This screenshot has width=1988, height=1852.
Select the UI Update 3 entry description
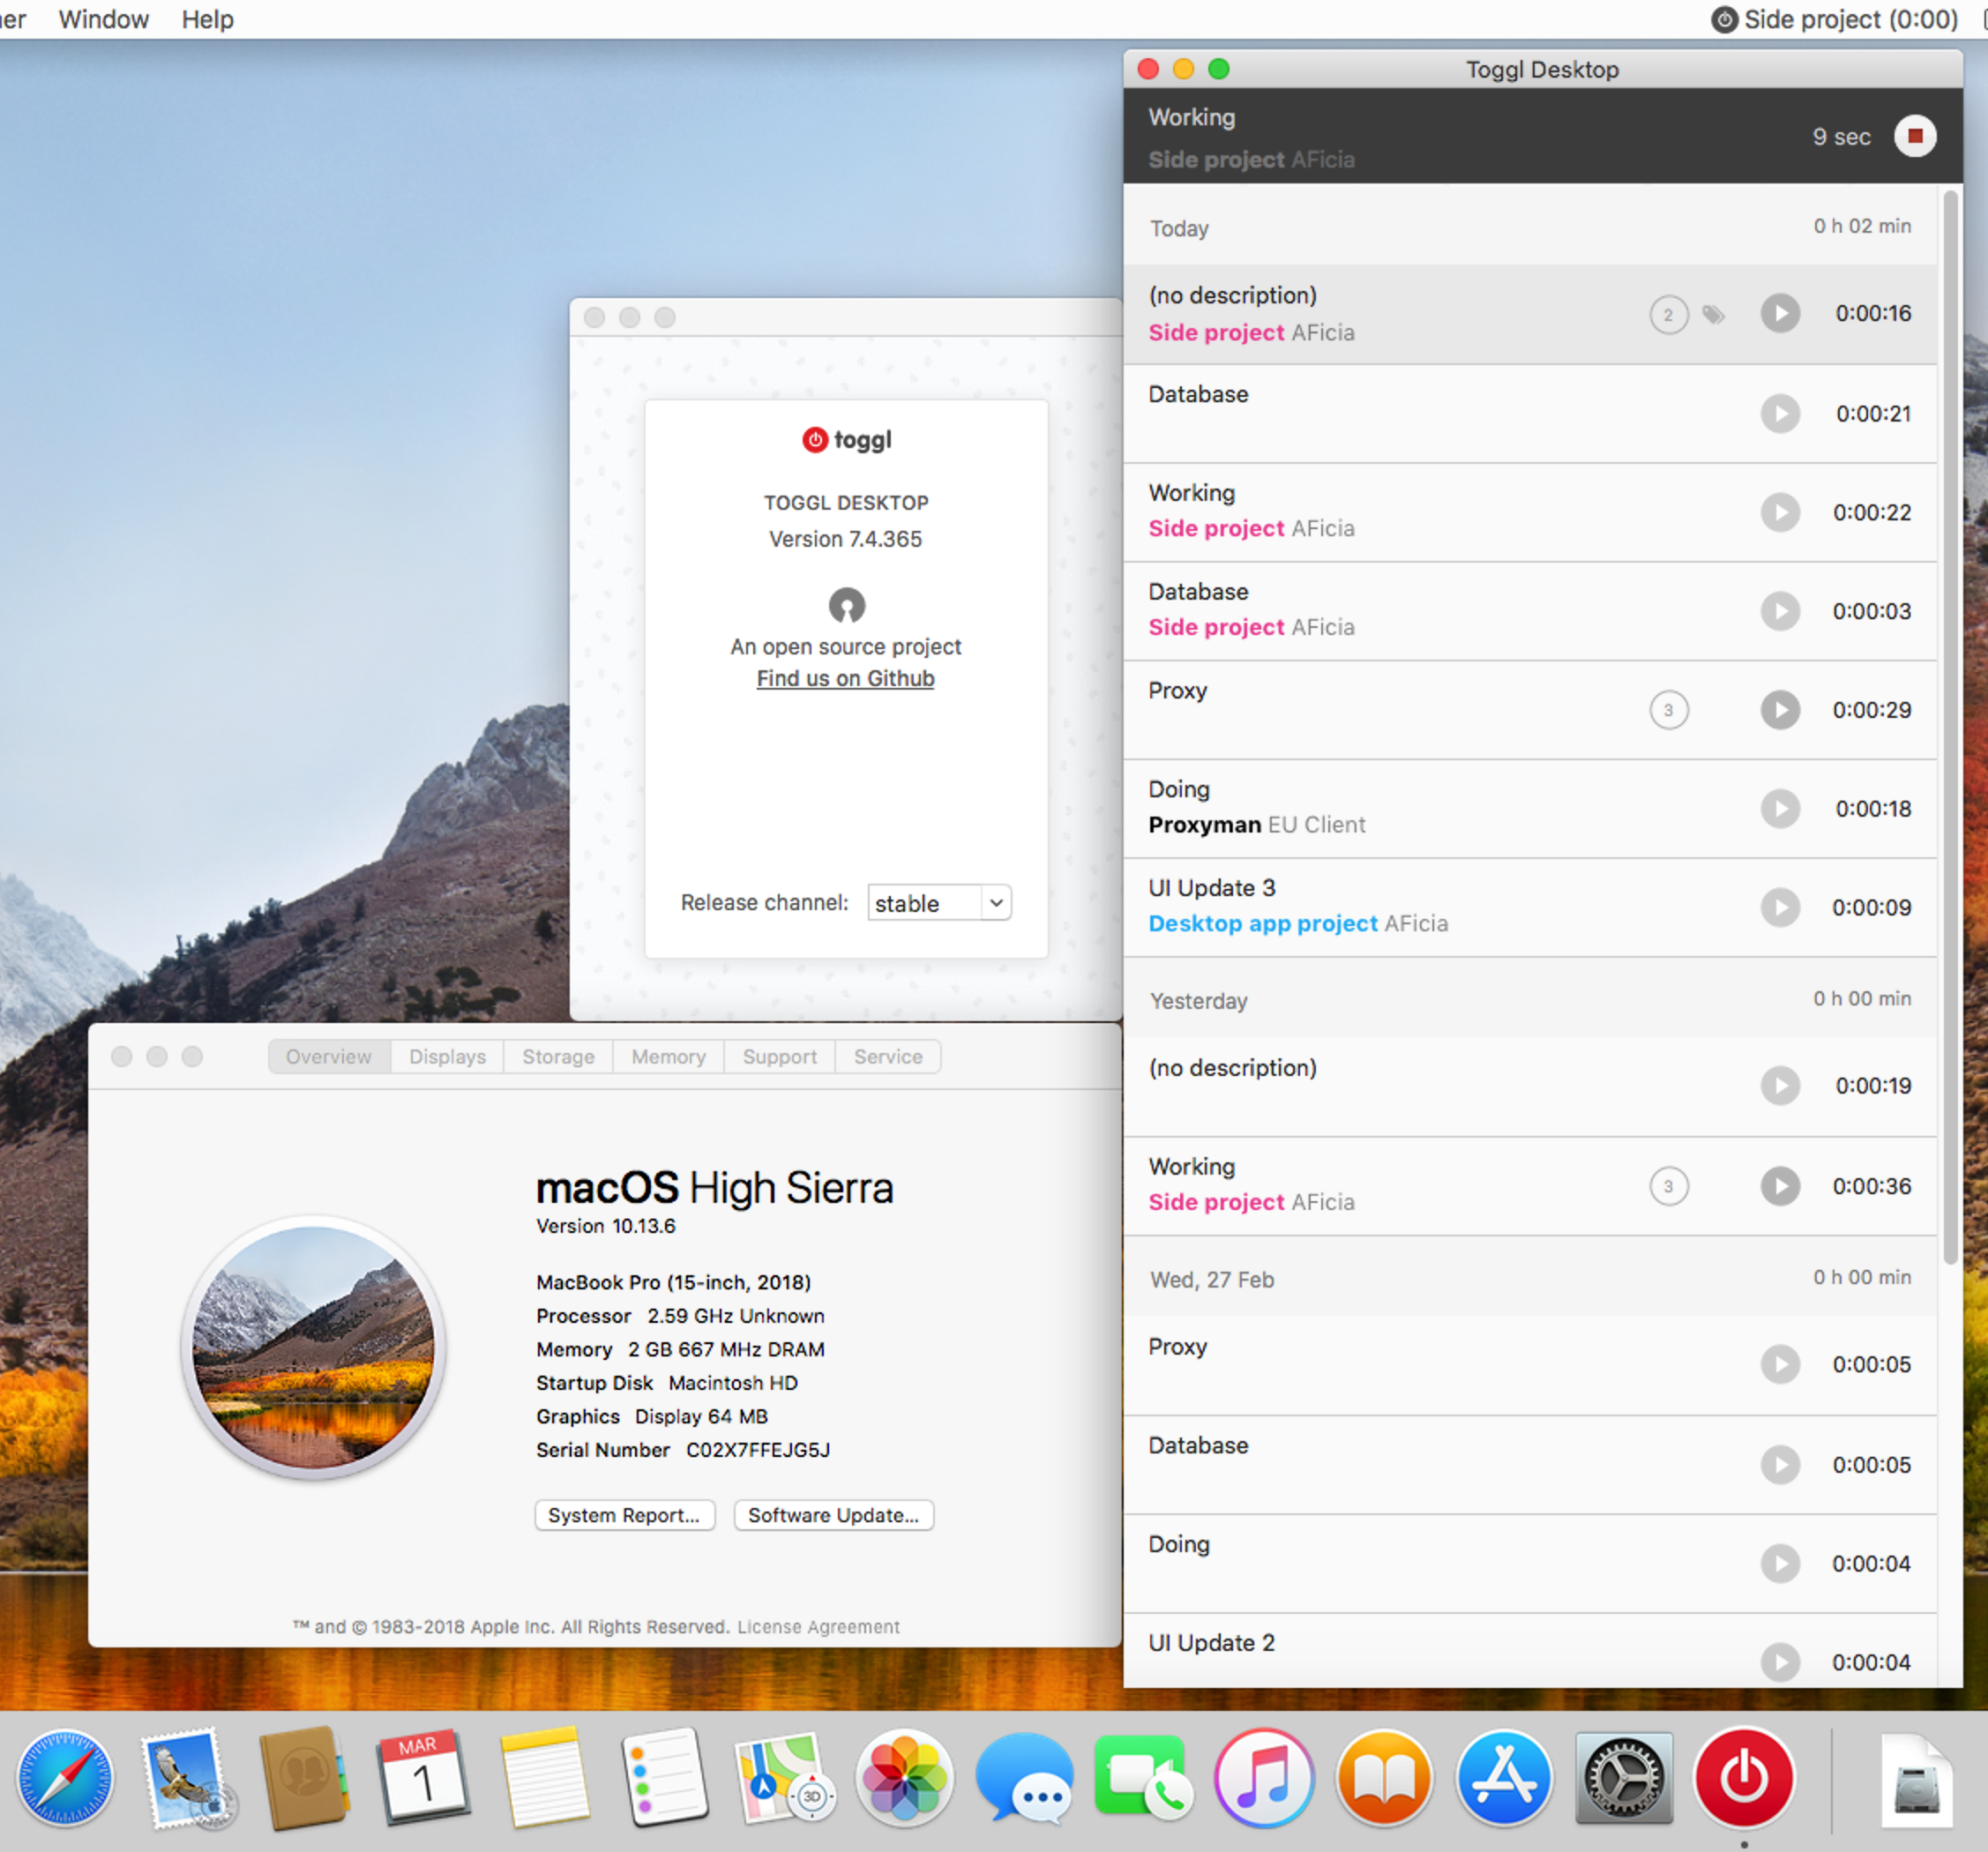1212,888
